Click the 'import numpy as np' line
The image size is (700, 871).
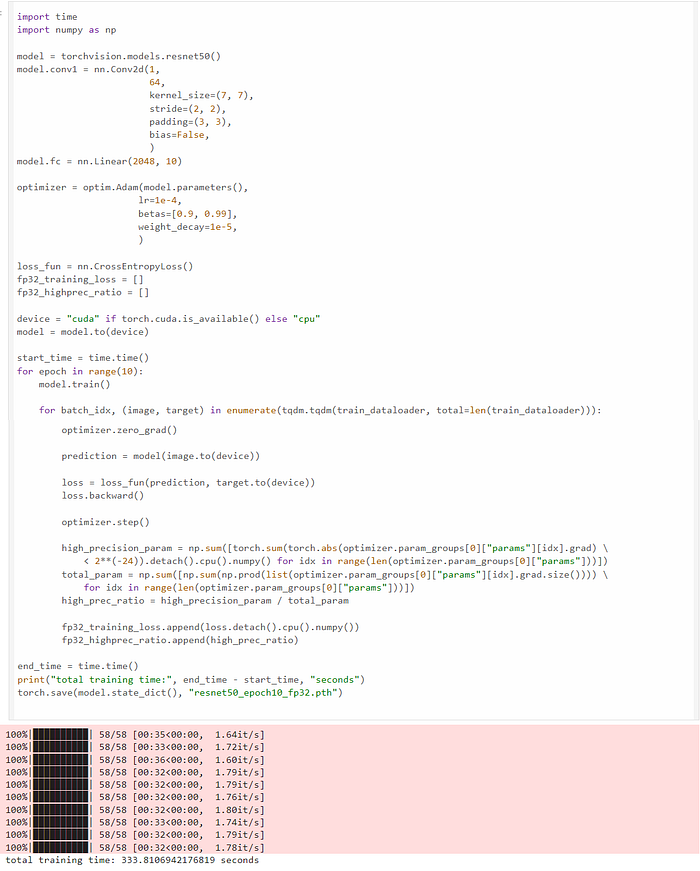67,30
